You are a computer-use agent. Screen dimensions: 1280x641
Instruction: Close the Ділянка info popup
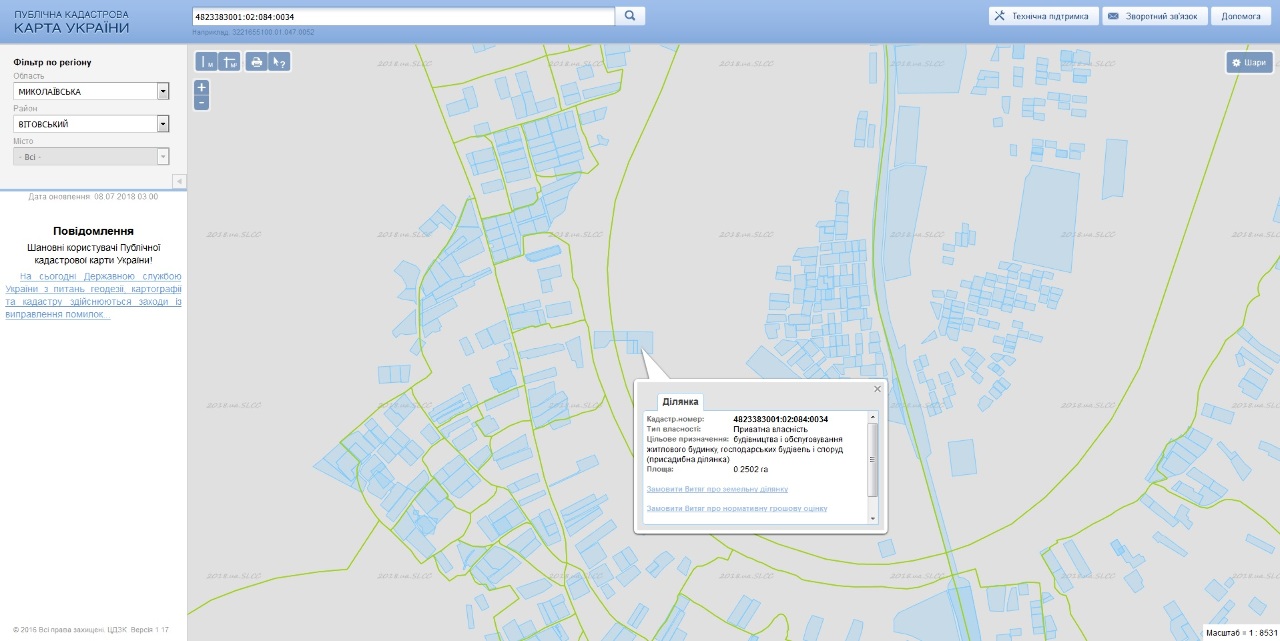pos(878,389)
